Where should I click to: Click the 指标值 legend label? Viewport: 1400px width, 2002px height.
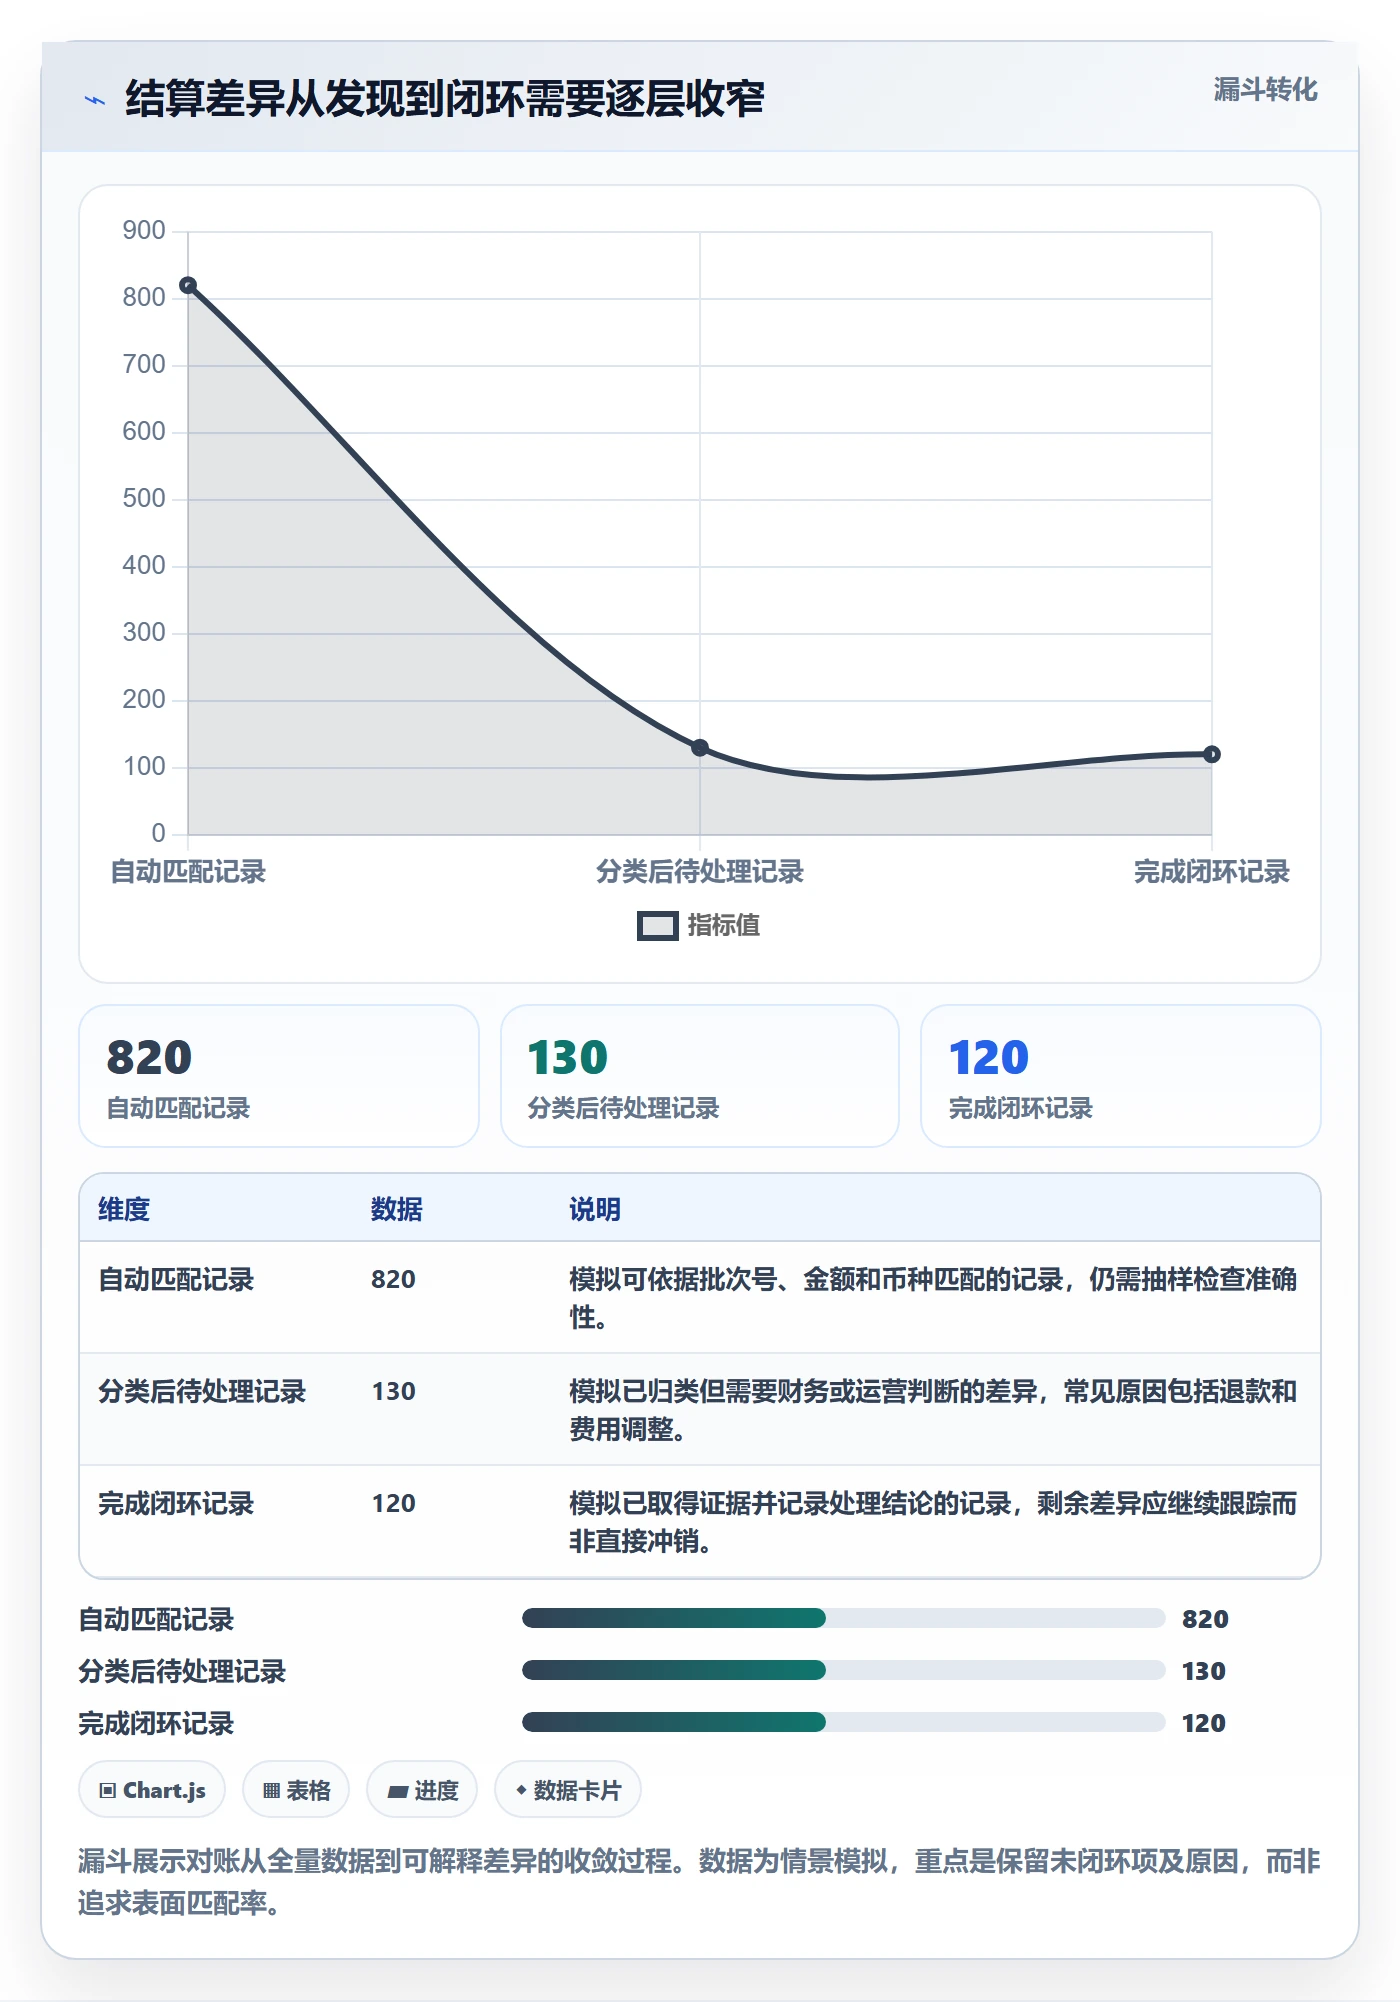tap(724, 926)
